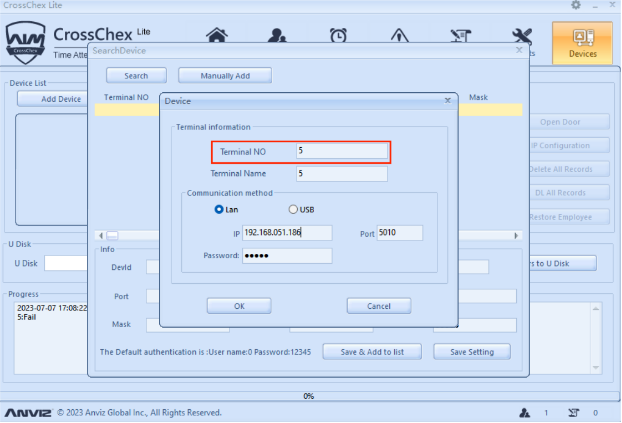Click into the Terminal NO field
Screen dimensions: 622x423
tap(342, 151)
